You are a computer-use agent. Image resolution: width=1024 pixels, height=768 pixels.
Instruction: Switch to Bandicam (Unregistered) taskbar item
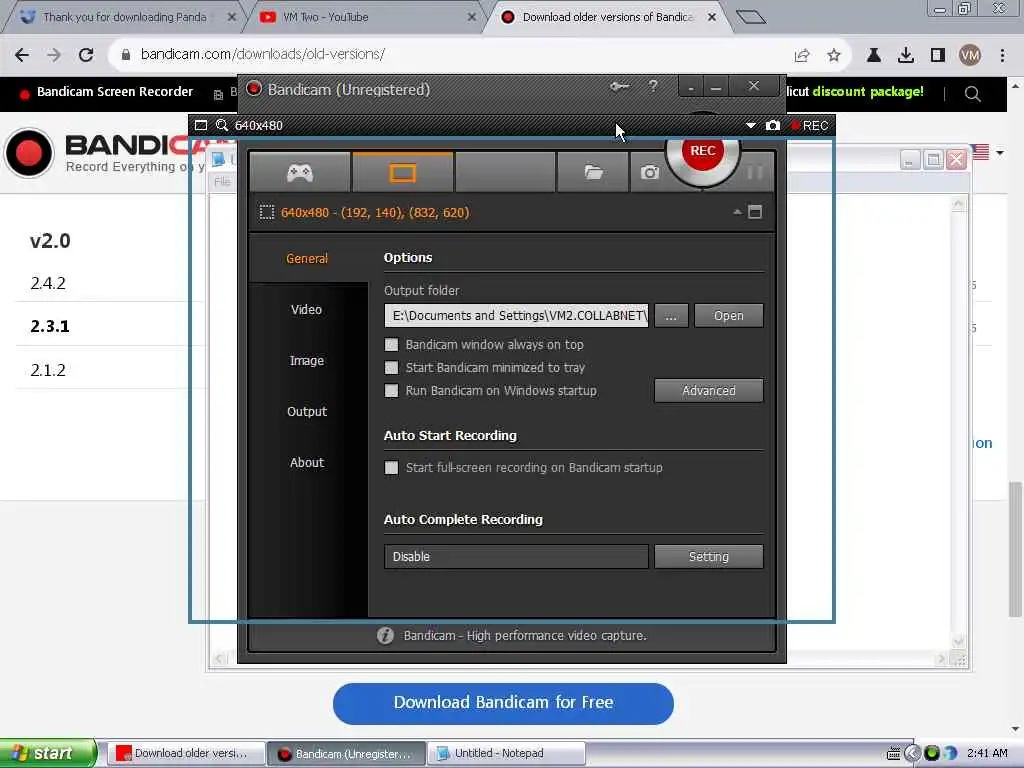[346, 753]
